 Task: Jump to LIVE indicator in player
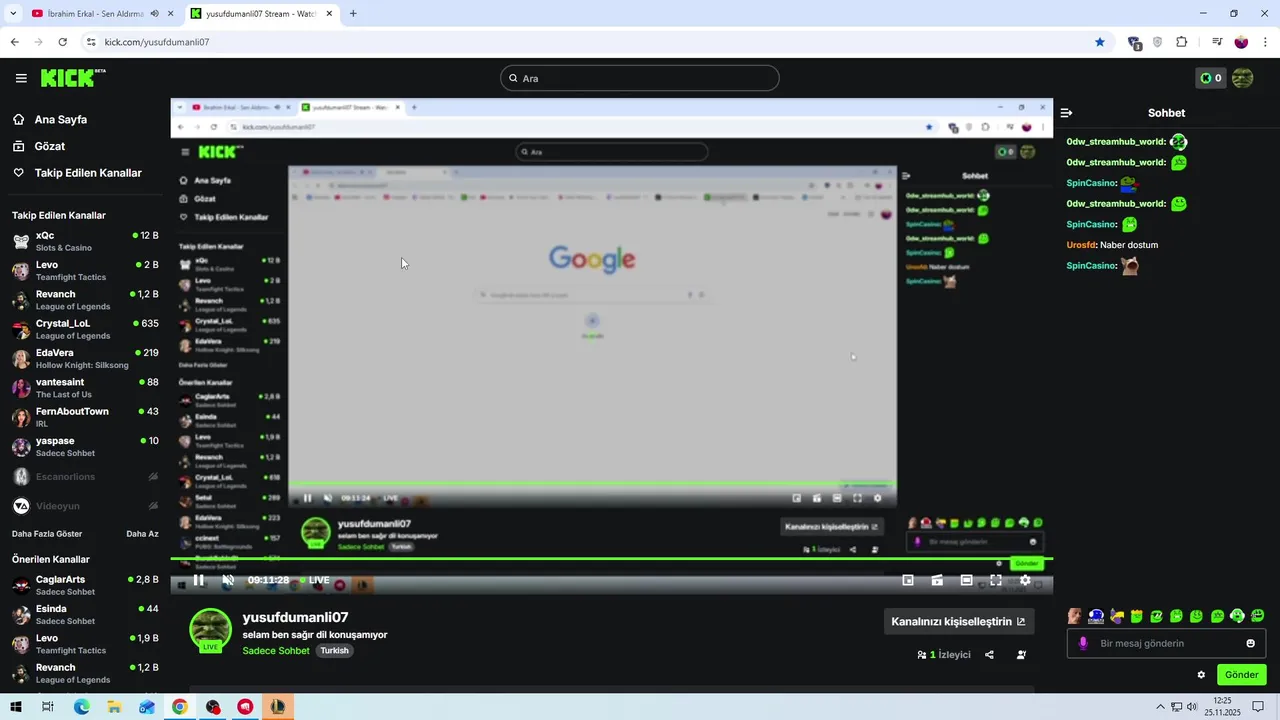(x=314, y=580)
